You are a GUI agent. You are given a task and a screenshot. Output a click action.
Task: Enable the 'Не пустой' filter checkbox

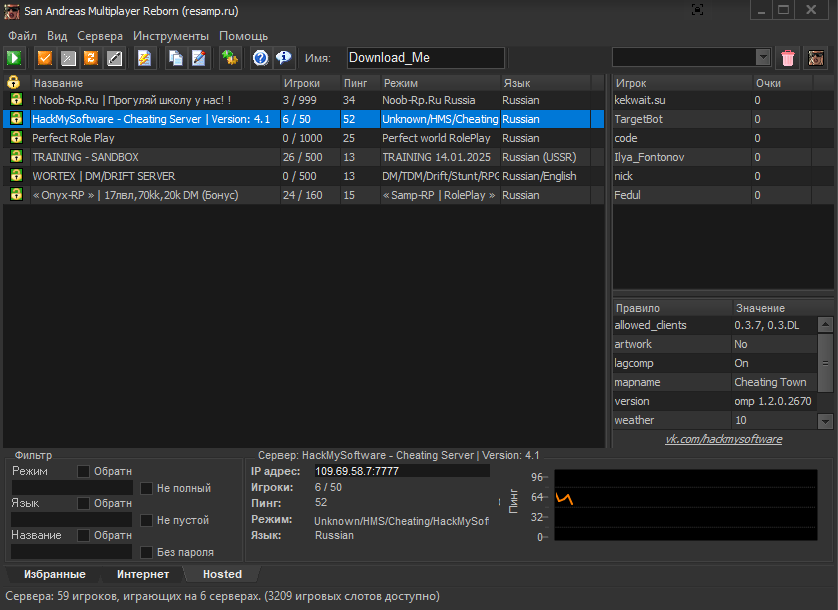tap(147, 520)
